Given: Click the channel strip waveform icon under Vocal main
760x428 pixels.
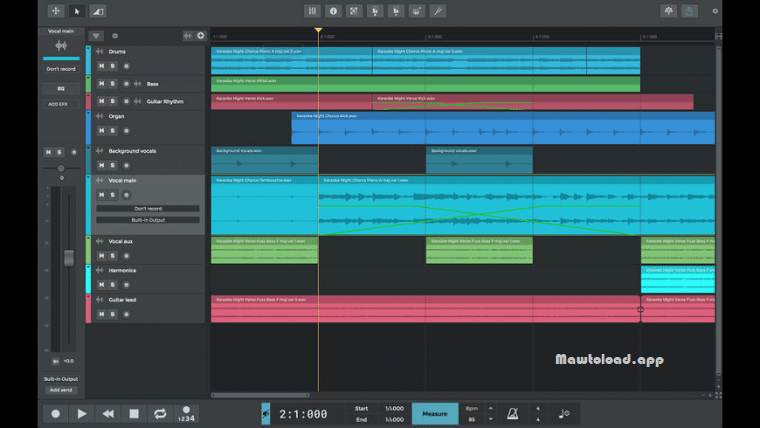Looking at the screenshot, I should tap(61, 46).
